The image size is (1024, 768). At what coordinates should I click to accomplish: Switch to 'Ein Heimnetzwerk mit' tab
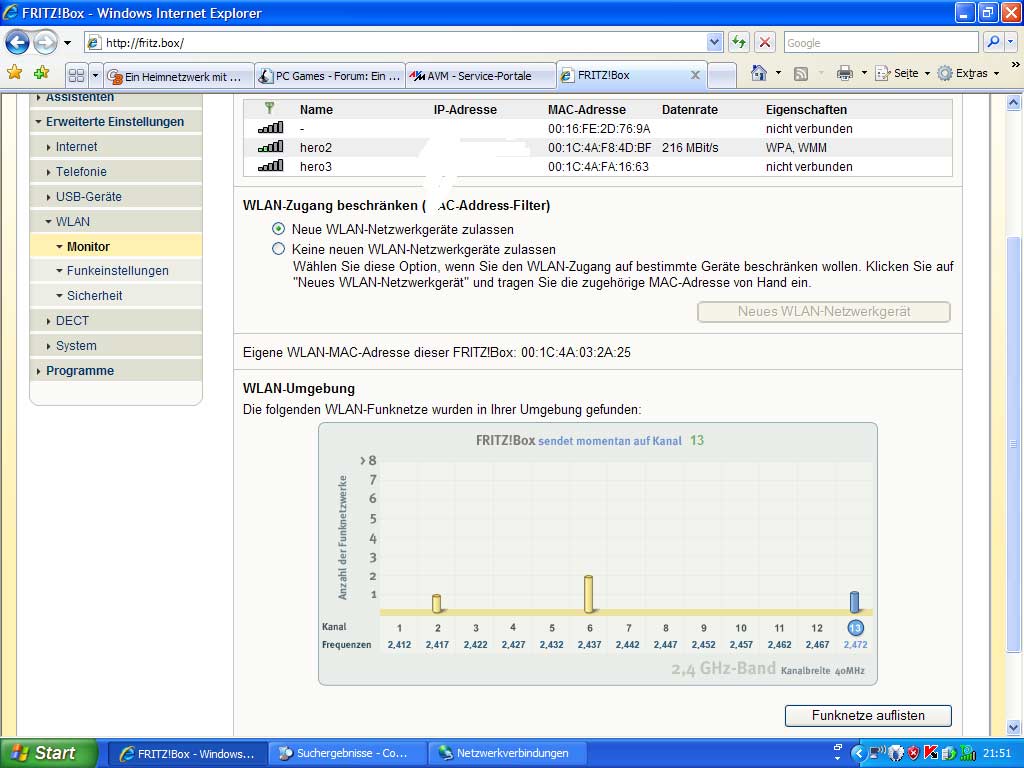(x=178, y=76)
